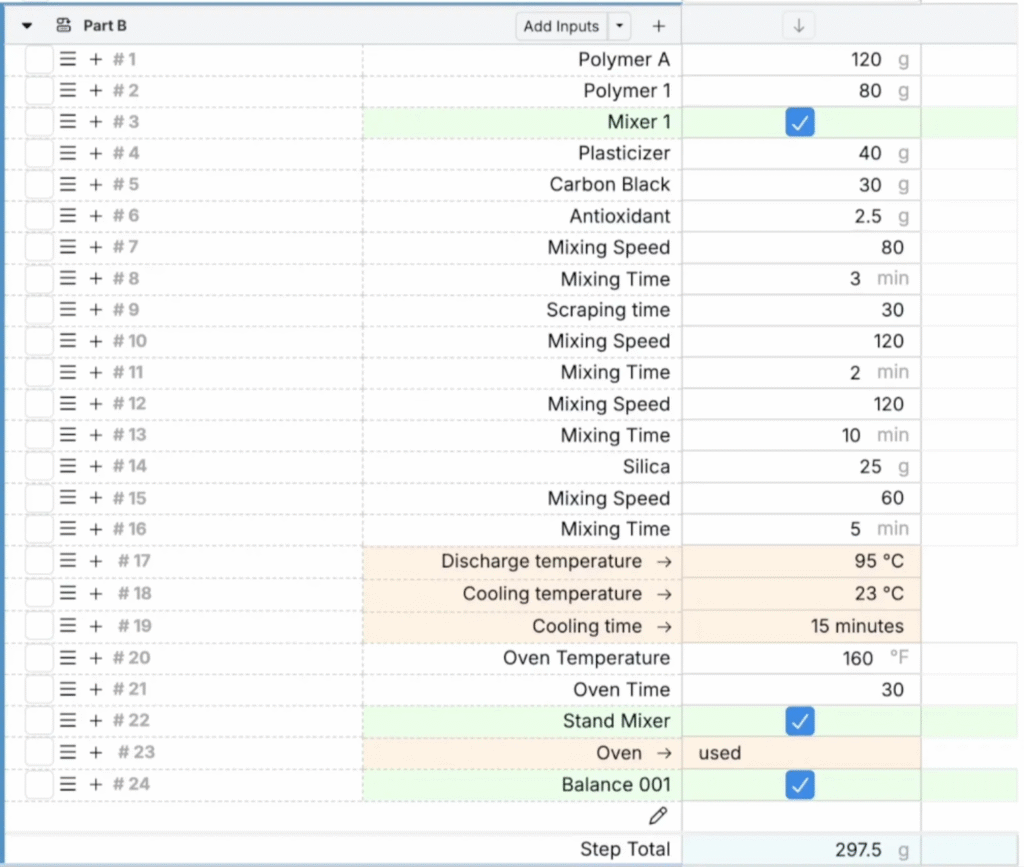Click the down arrow icon in column header
This screenshot has height=867, width=1024.
point(798,27)
